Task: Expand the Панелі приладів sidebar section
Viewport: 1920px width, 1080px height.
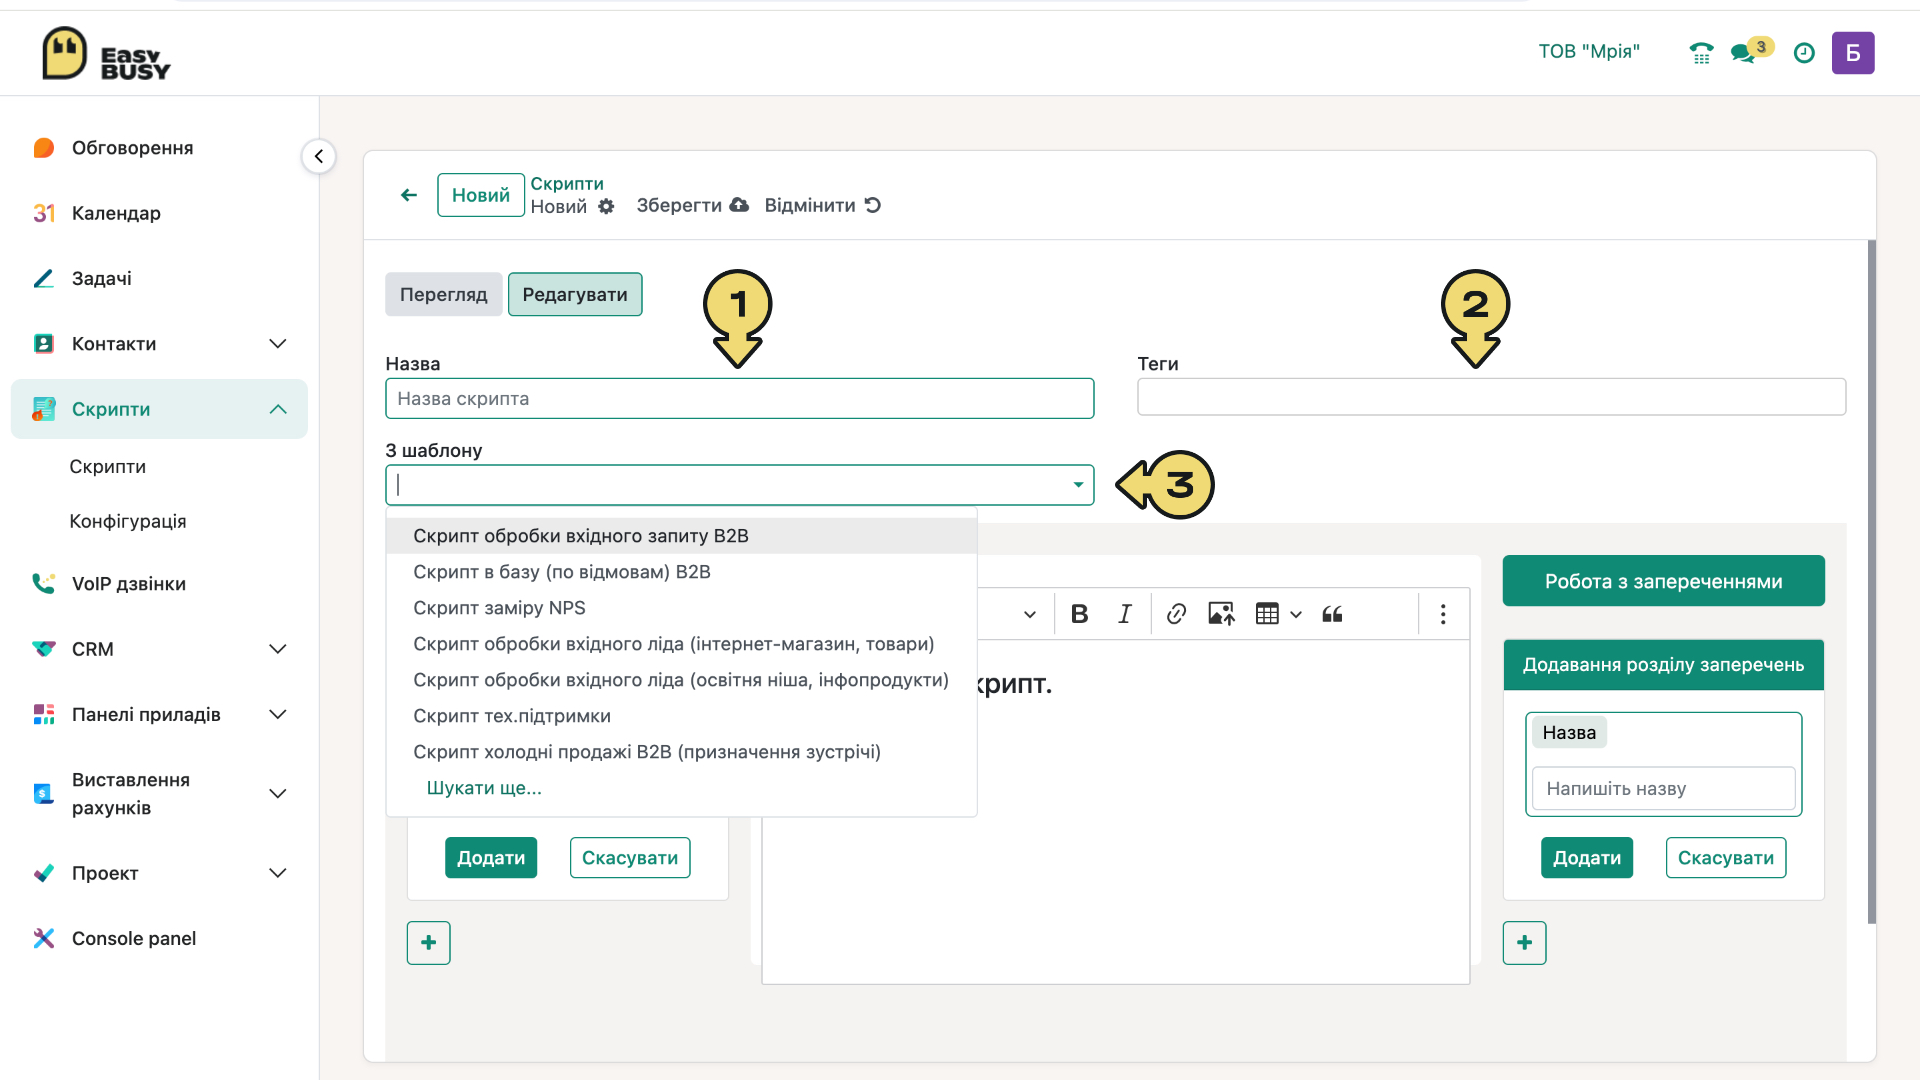Action: point(278,714)
